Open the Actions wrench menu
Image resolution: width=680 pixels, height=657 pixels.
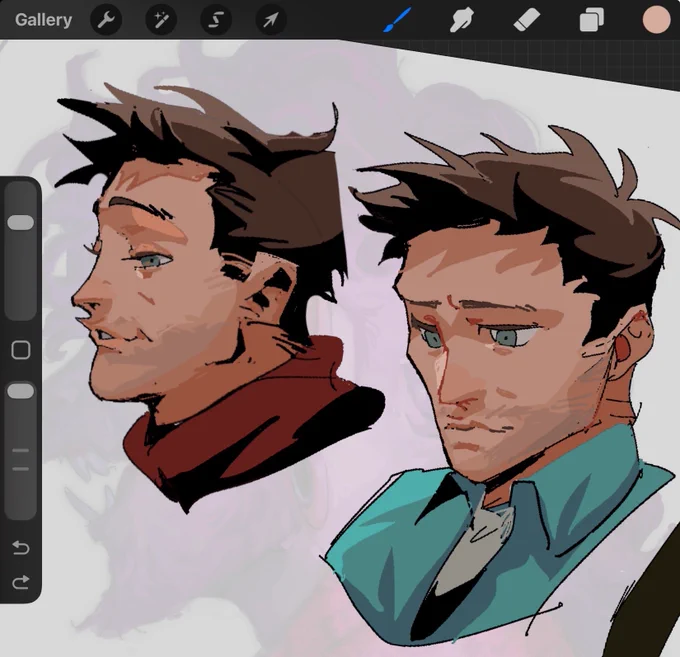[x=106, y=20]
